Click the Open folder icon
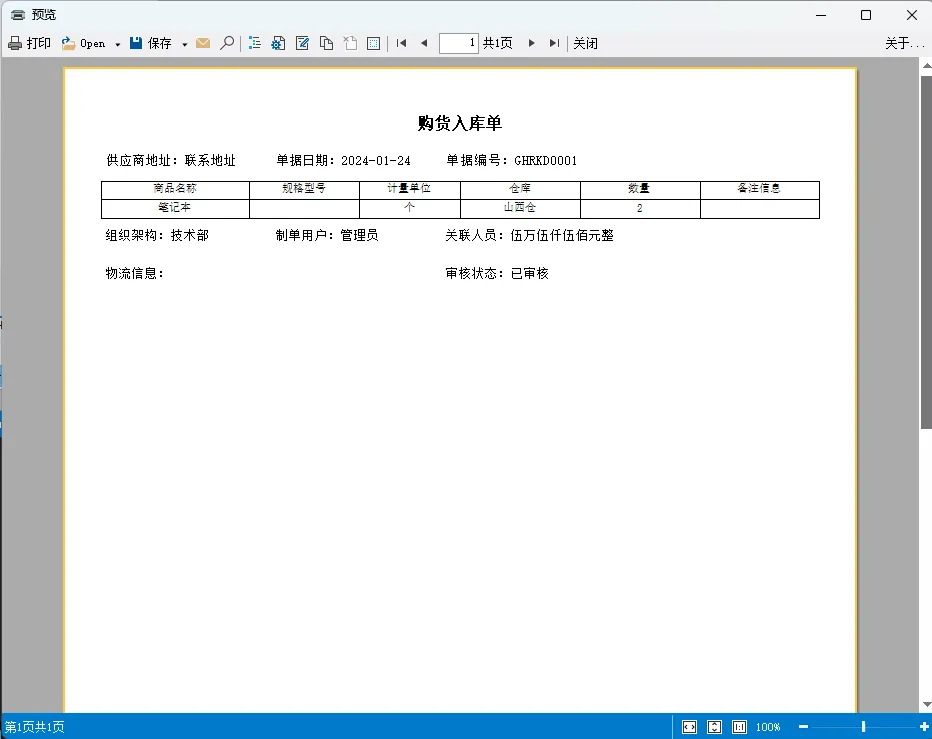Viewport: 932px width, 739px height. 68,43
